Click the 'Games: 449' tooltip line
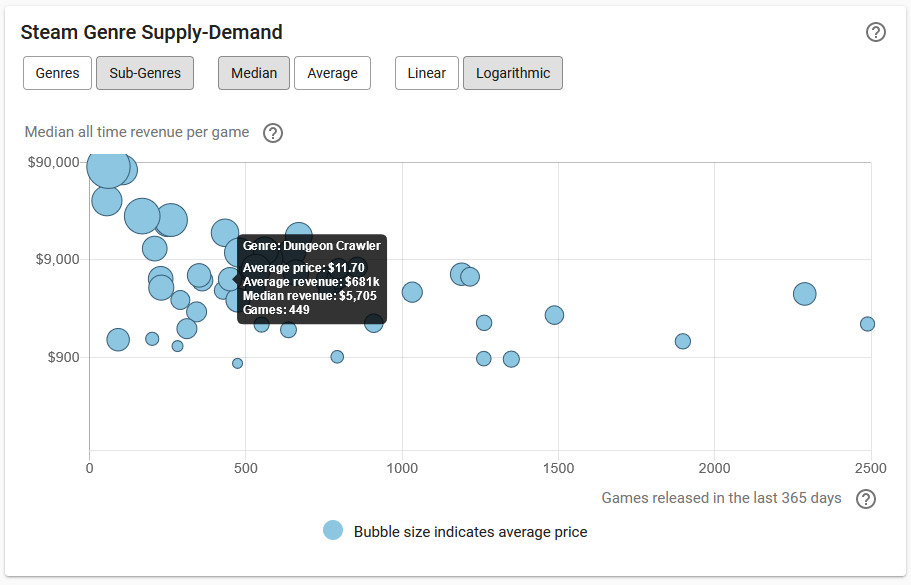The image size is (911, 585). 276,310
